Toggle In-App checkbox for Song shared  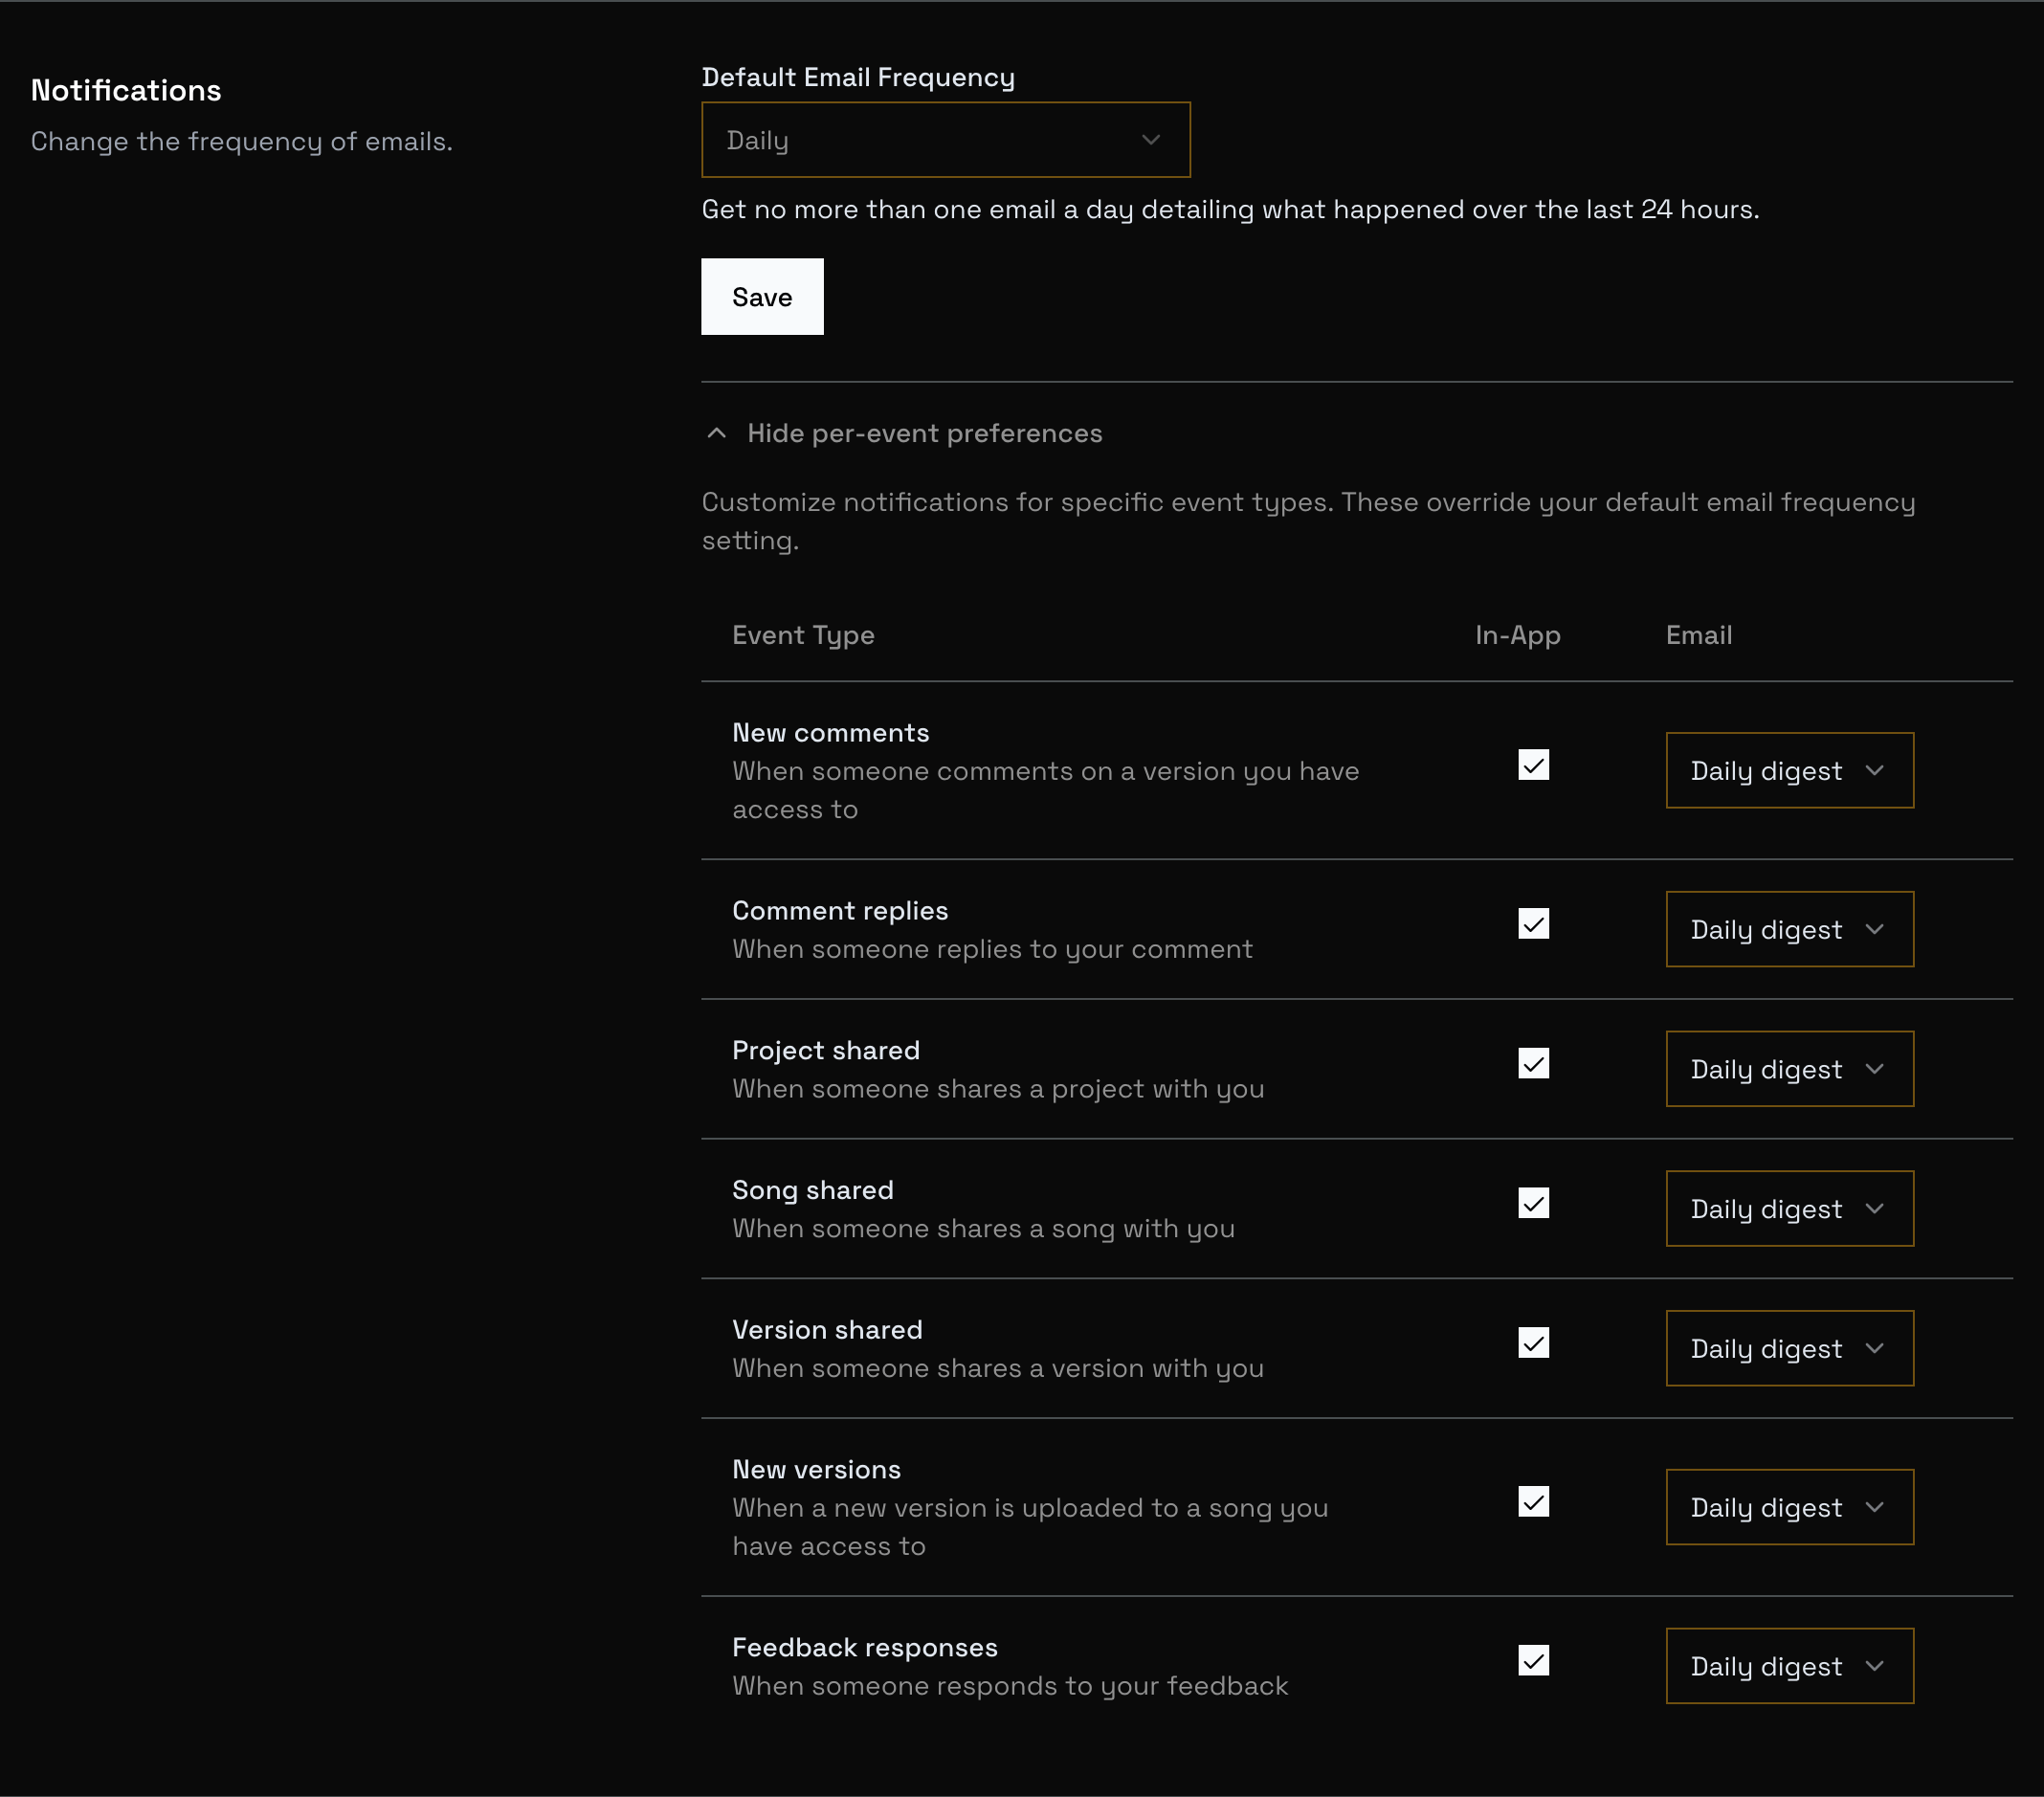1533,1203
